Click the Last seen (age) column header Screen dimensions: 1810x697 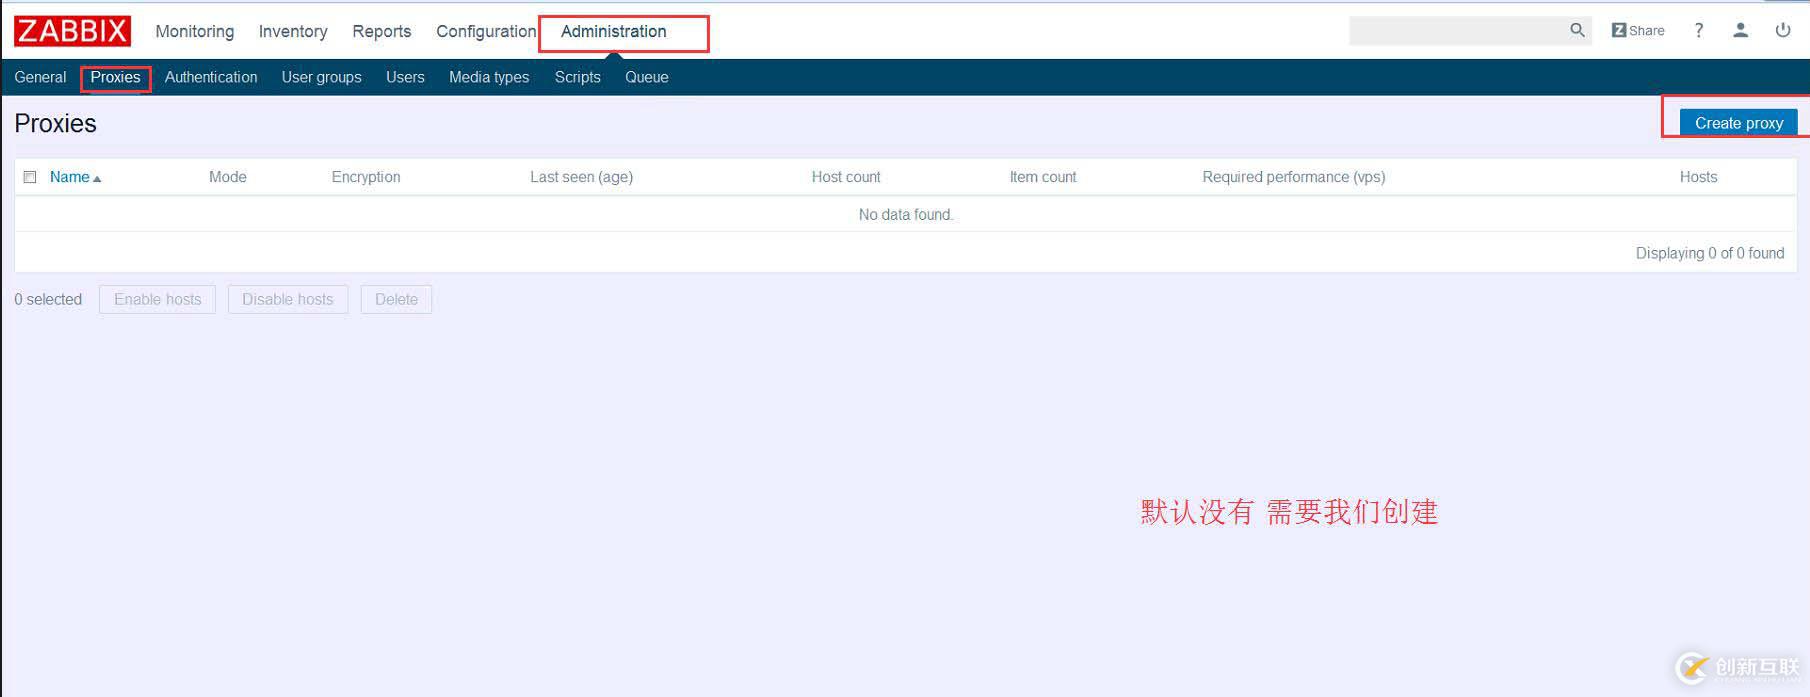581,177
